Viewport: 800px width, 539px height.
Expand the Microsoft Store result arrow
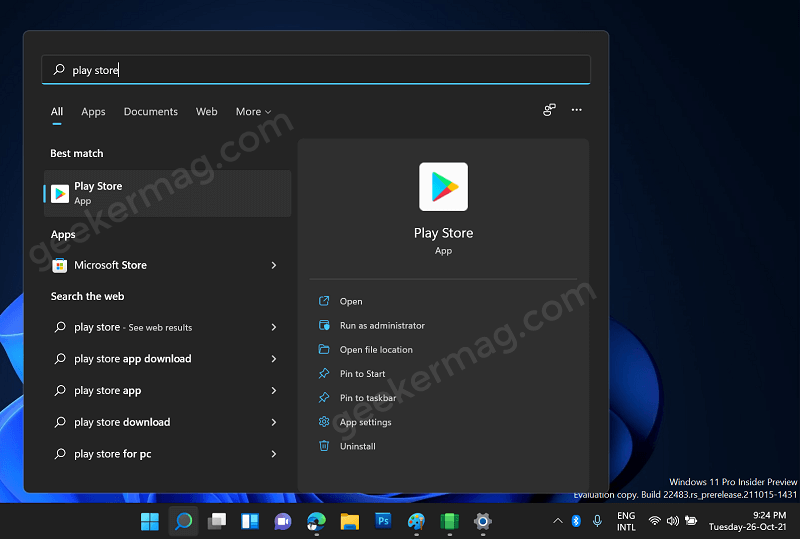pos(274,265)
